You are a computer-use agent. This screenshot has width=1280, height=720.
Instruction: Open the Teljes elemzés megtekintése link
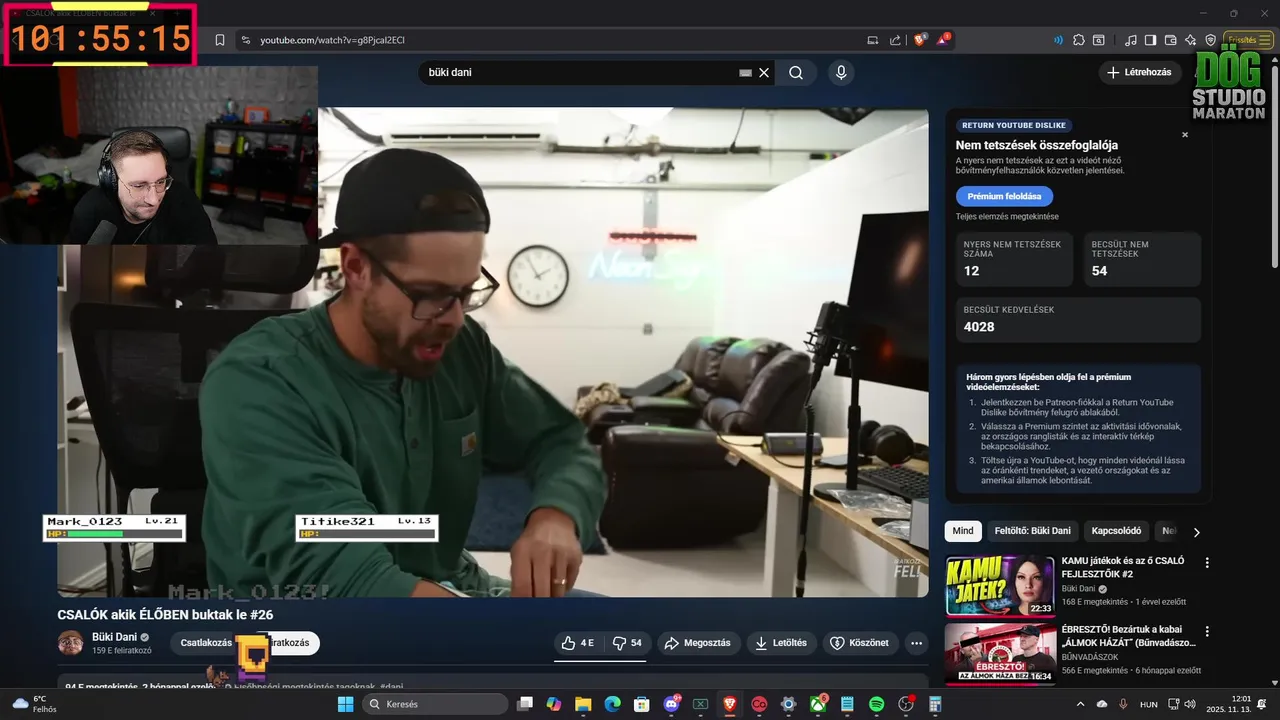point(1006,216)
